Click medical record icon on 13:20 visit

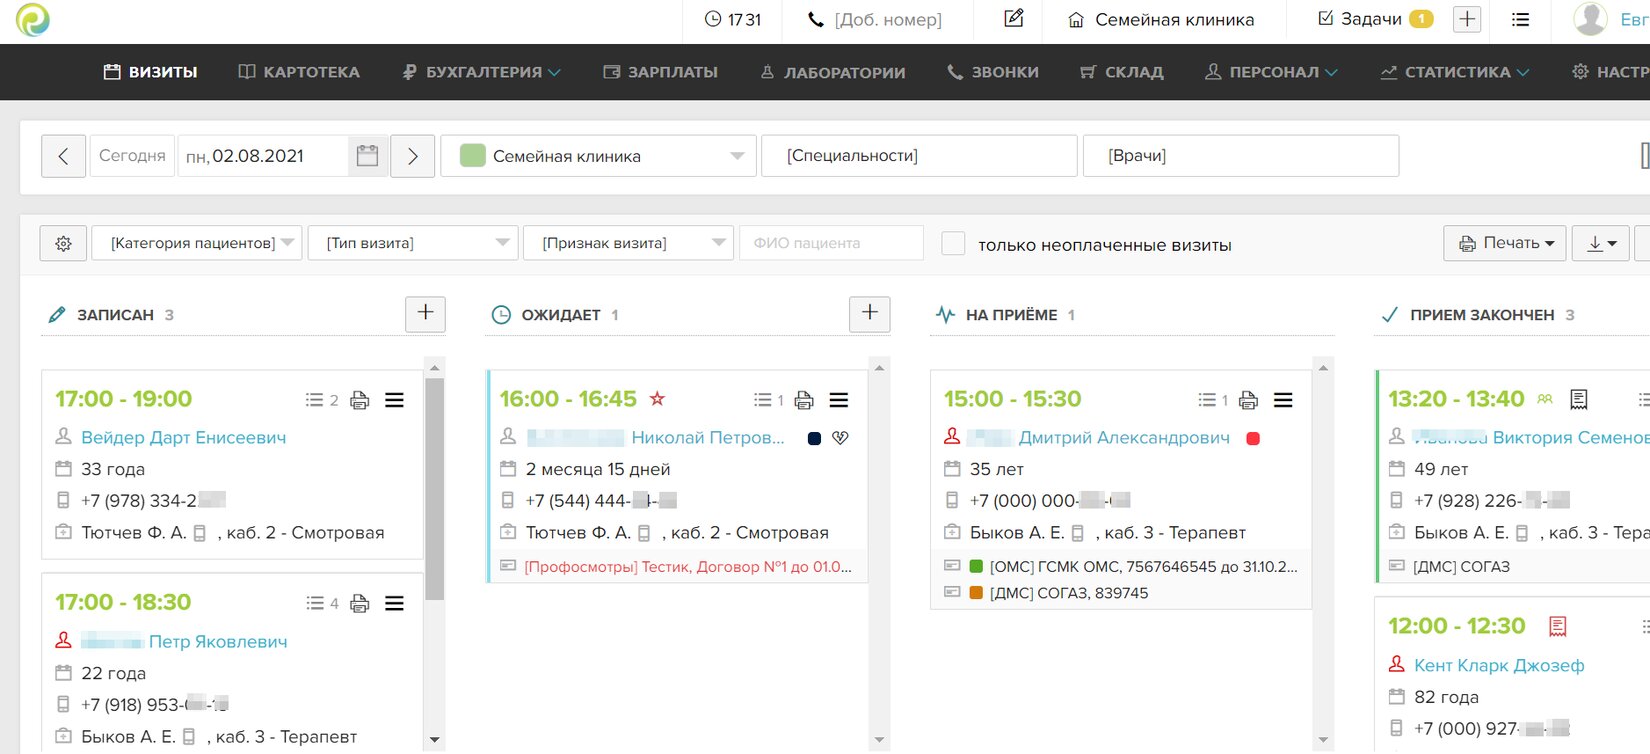(x=1579, y=399)
